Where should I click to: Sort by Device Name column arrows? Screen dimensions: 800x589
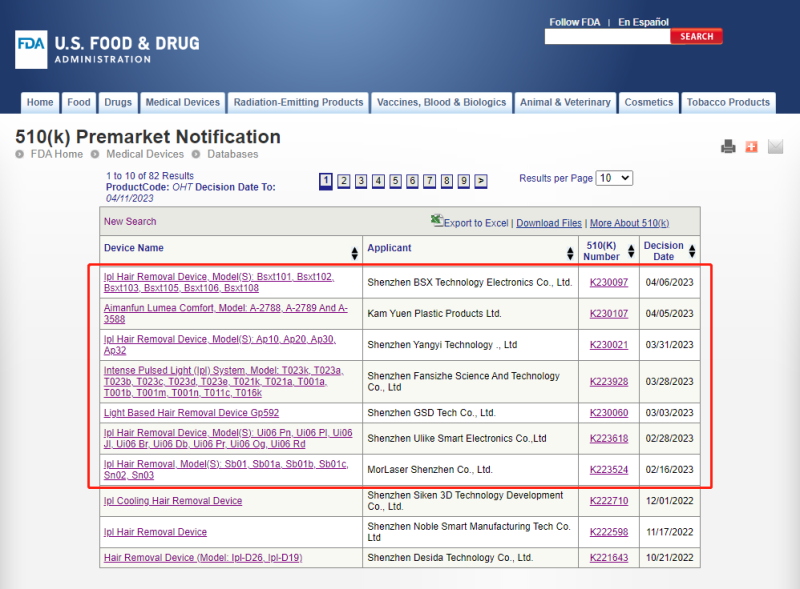(x=354, y=253)
